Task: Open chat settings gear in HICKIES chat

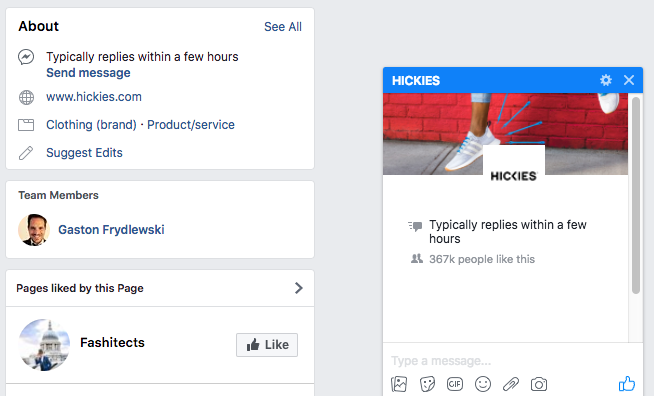Action: (606, 80)
